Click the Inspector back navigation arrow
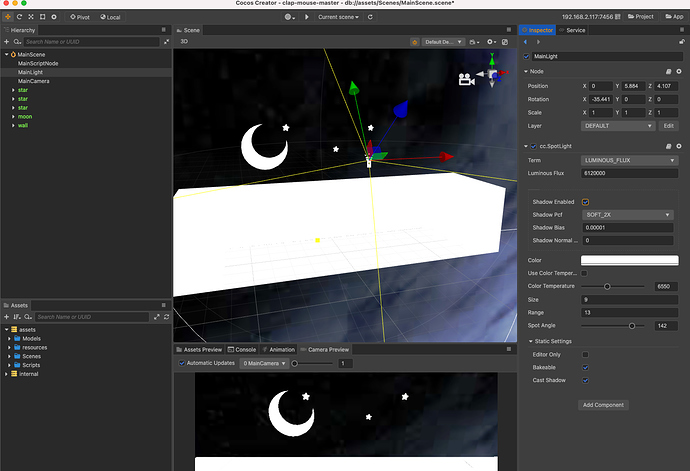Viewport: 690px width, 471px height. tap(526, 42)
